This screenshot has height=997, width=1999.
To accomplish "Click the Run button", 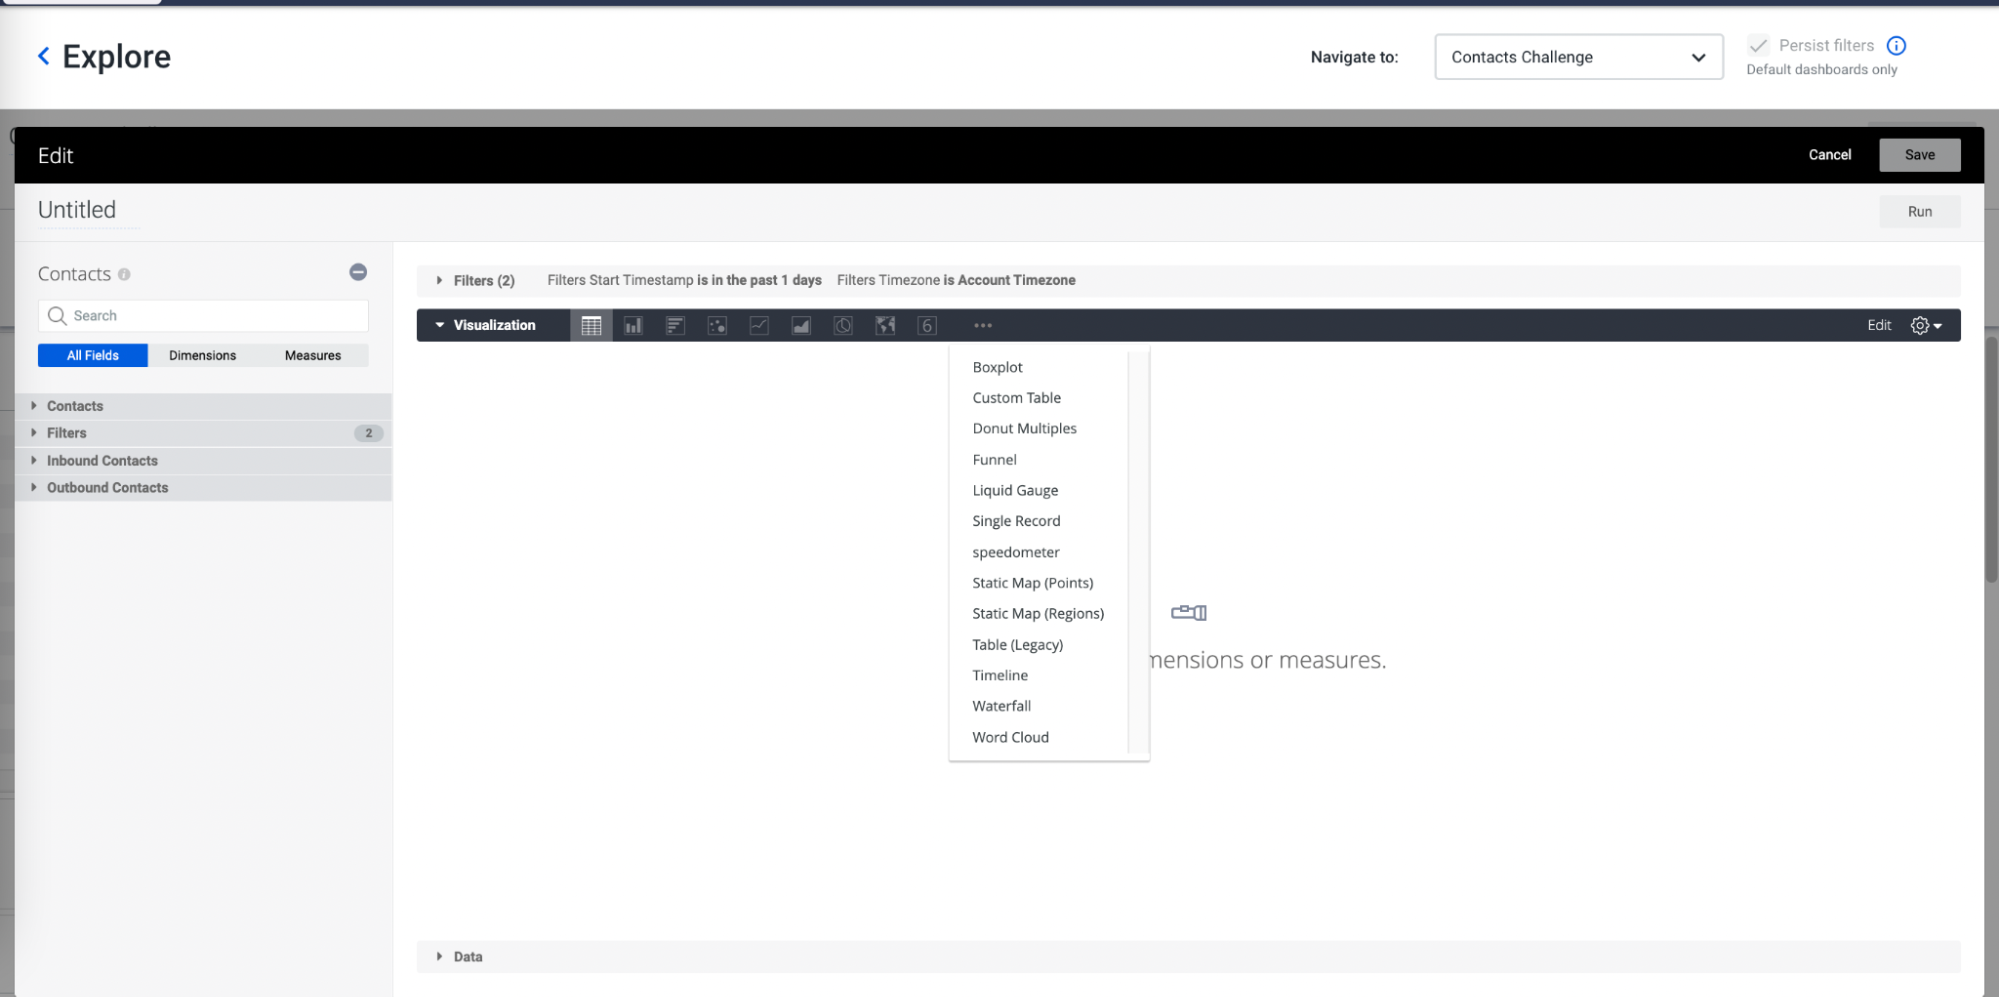I will pyautogui.click(x=1919, y=211).
